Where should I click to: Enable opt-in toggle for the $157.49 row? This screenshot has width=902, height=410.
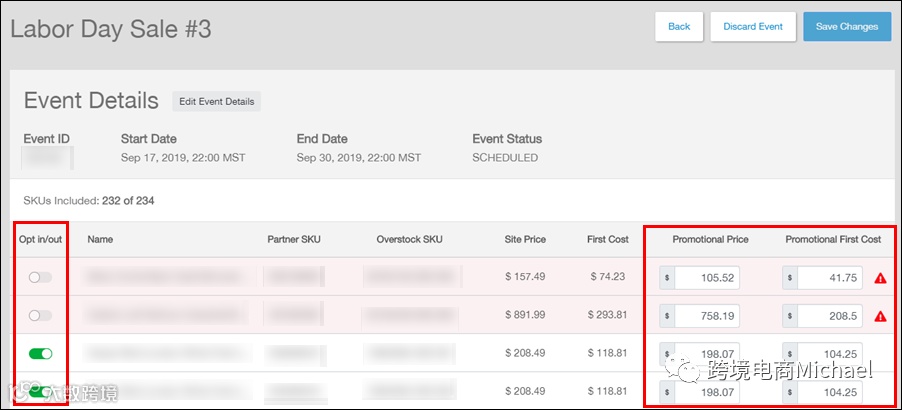[40, 277]
